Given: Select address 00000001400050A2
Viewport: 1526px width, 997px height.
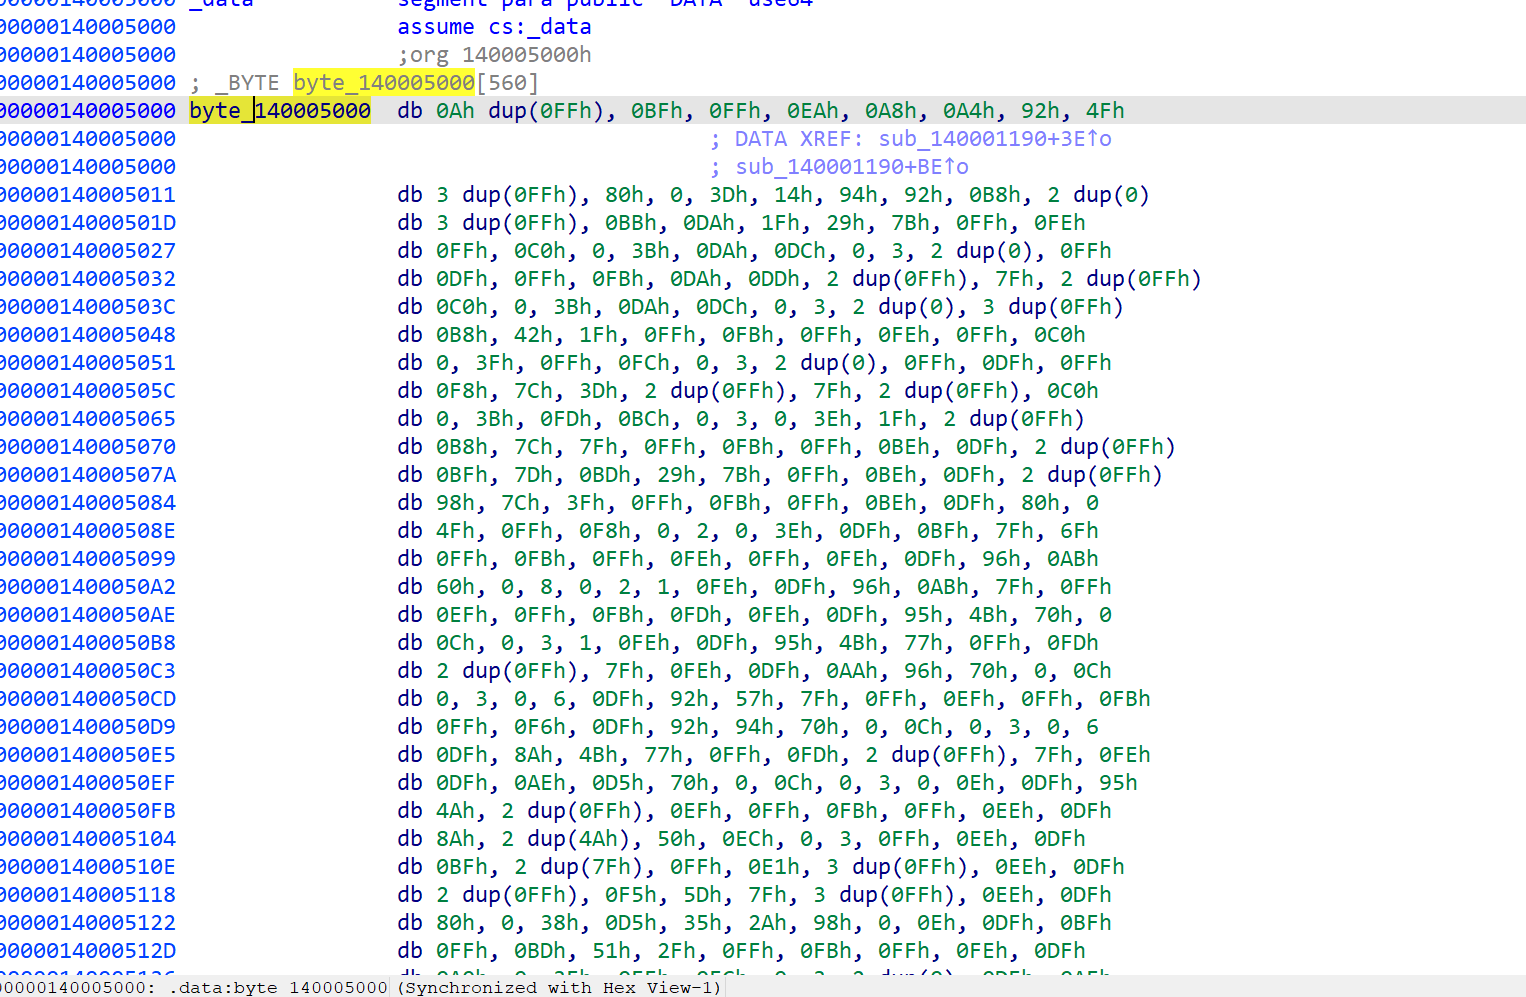Looking at the screenshot, I should point(88,587).
